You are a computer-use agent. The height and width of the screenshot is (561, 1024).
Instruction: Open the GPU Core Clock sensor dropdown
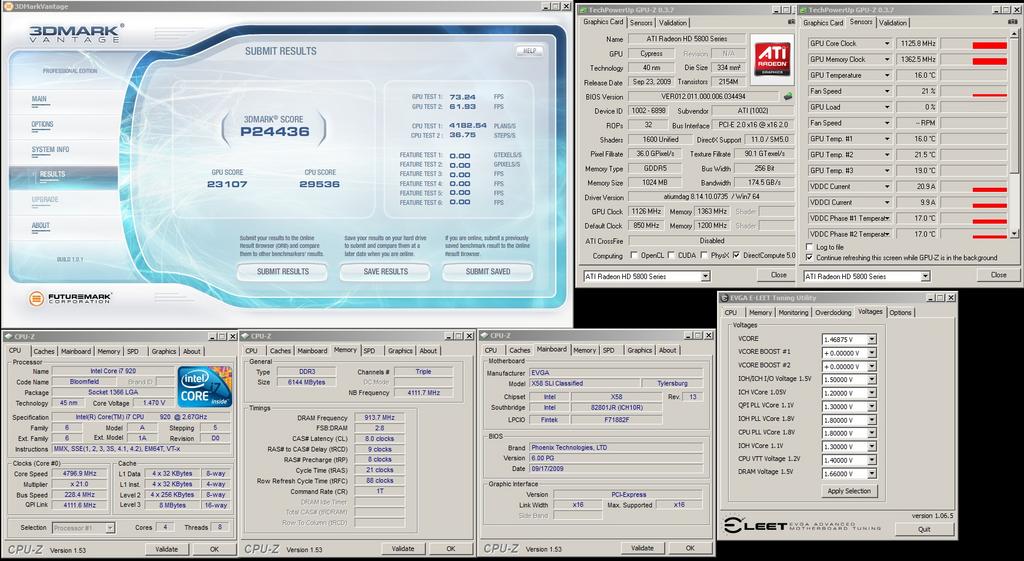point(887,44)
